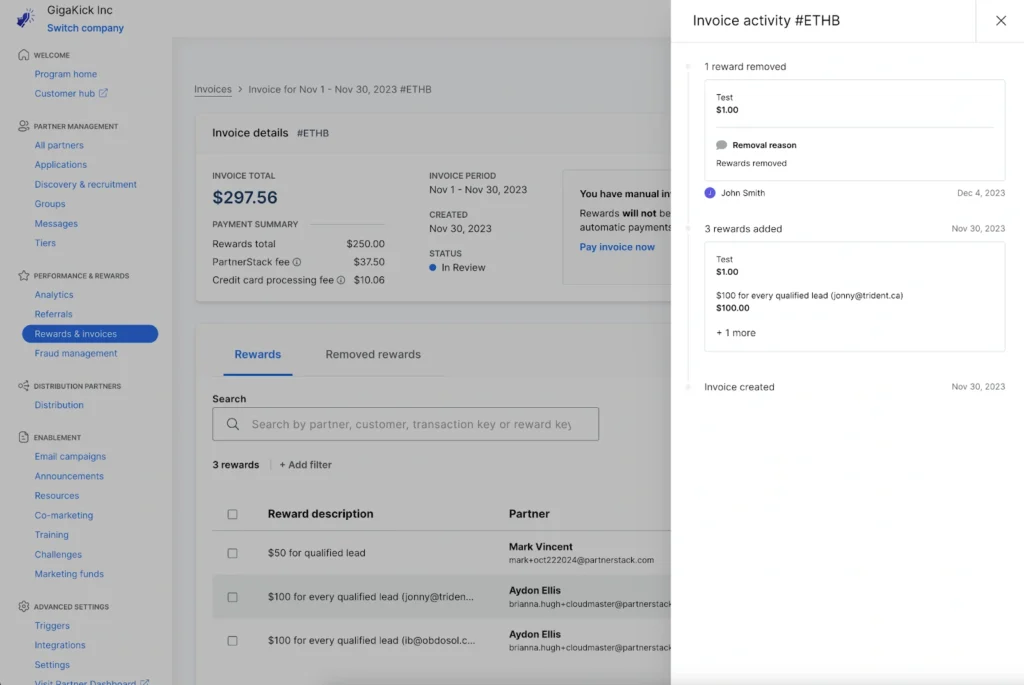The width and height of the screenshot is (1024, 685).
Task: Select Rewards & invoices in the sidebar
Action: coord(90,334)
